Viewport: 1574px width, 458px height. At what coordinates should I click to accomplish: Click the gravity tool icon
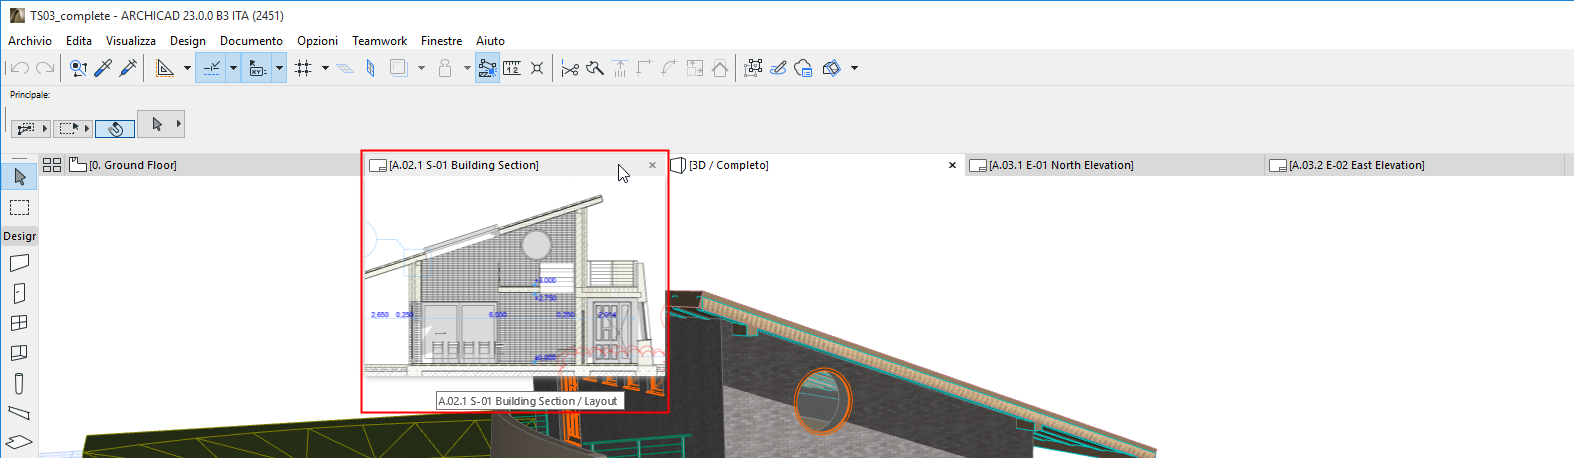[371, 68]
